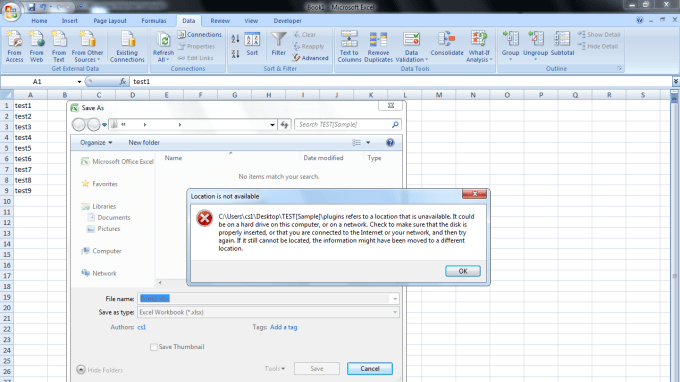Switch to the Home tab

tap(39, 20)
